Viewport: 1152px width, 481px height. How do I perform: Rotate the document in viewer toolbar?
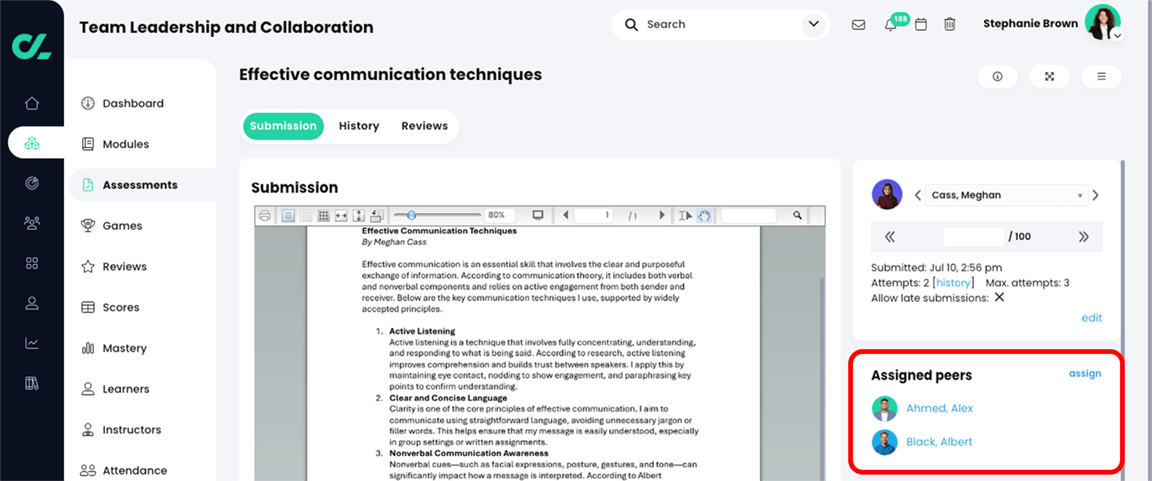376,215
